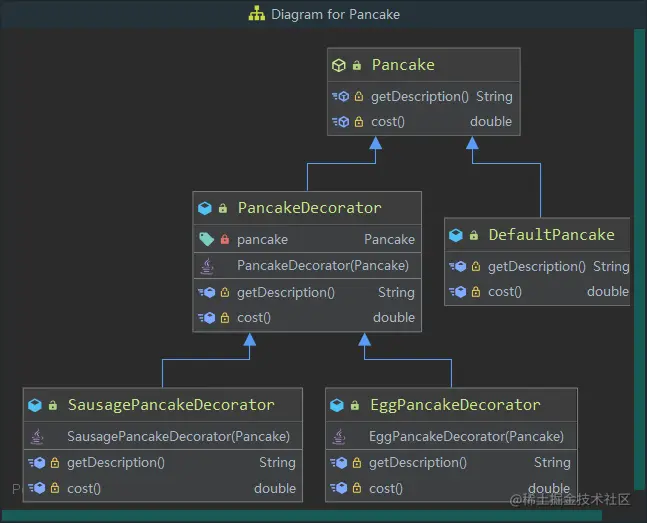Click the lock icon beside EggPancakeDecorator title
The height and width of the screenshot is (523, 647).
click(355, 405)
